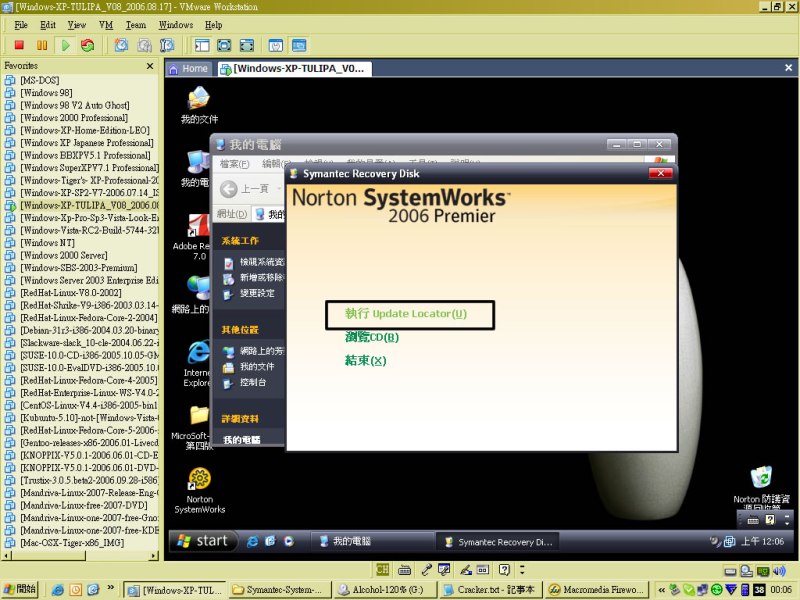This screenshot has width=800, height=600.
Task: Open the 檔案(F) menu in 我的電腦 window
Action: [234, 164]
